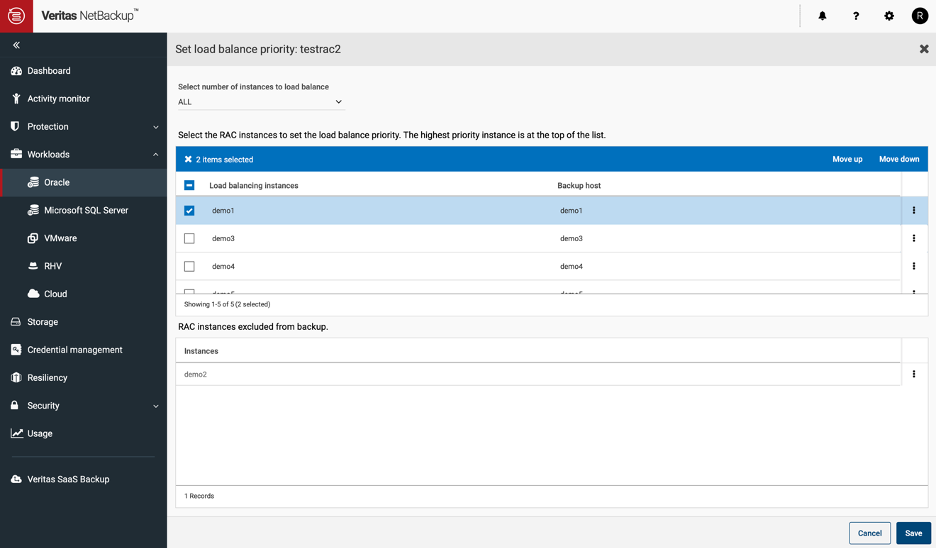Click the Activity monitor figure icon
Screen dimensions: 936x548
[16, 98]
